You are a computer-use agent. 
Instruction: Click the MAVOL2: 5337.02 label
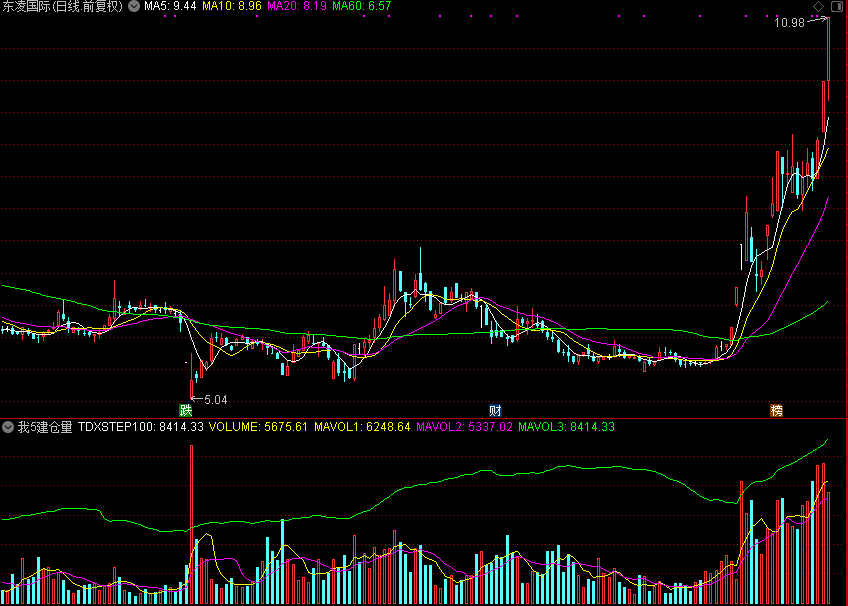pos(464,427)
